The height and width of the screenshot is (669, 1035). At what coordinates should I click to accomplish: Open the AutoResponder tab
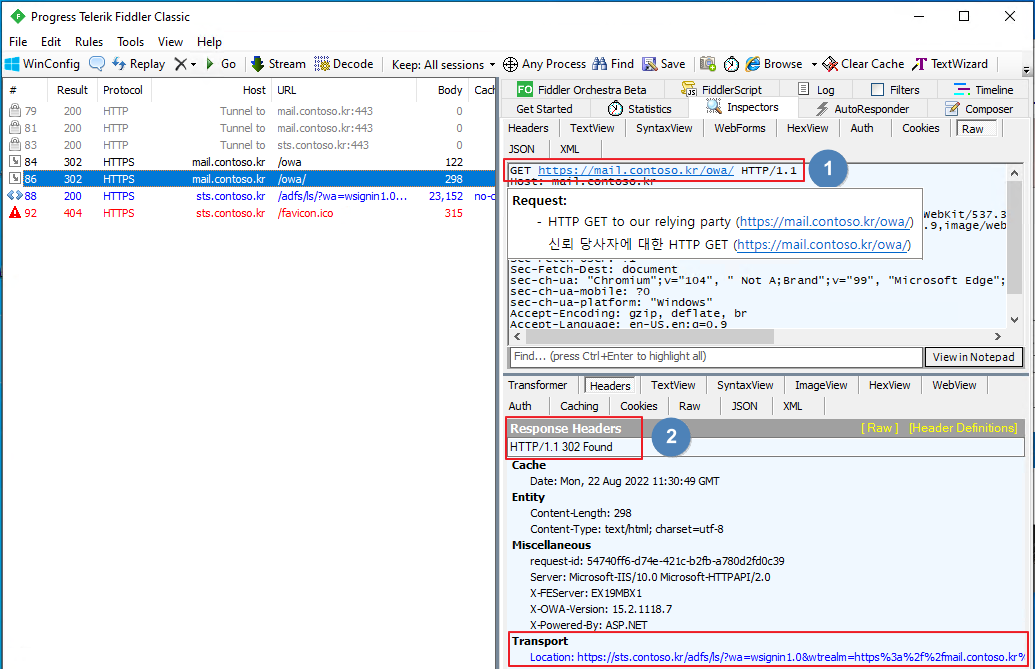click(863, 109)
